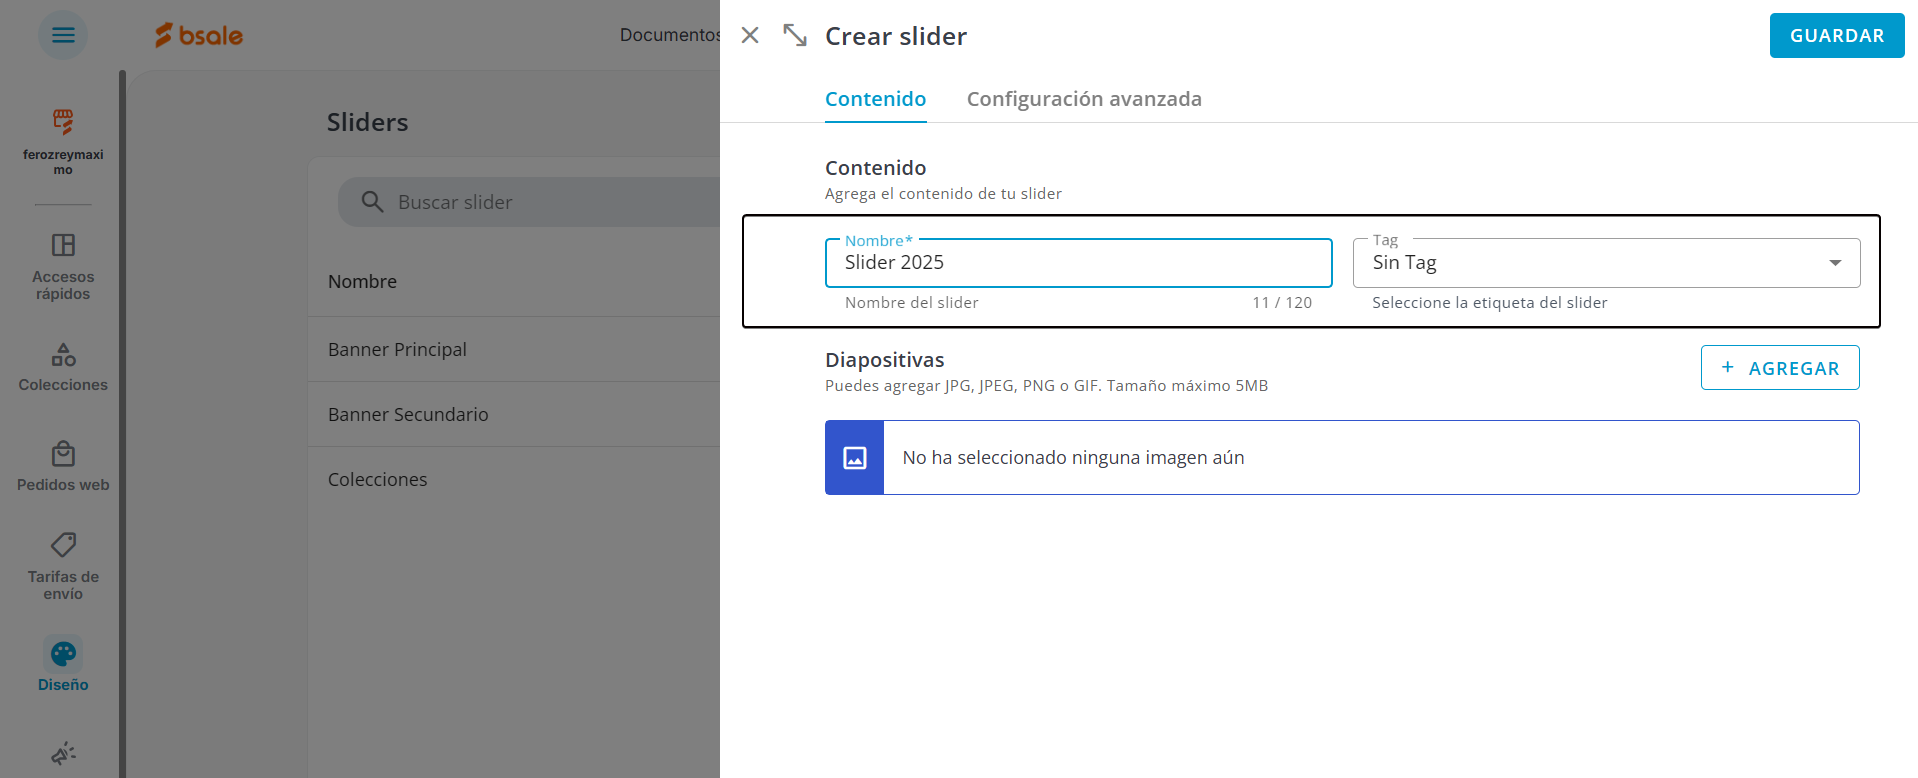Open Documentos in the top menu
This screenshot has height=778, width=1918.
coord(670,35)
